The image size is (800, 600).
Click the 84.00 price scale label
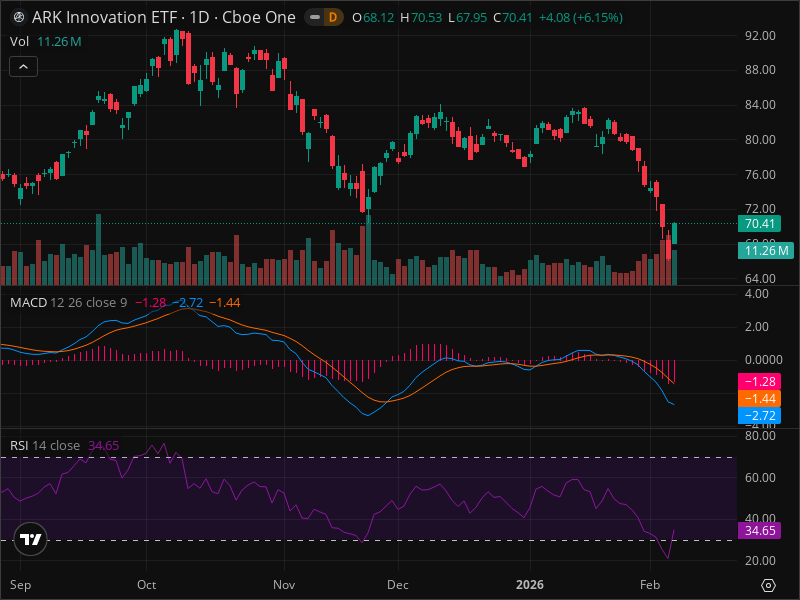[x=760, y=105]
